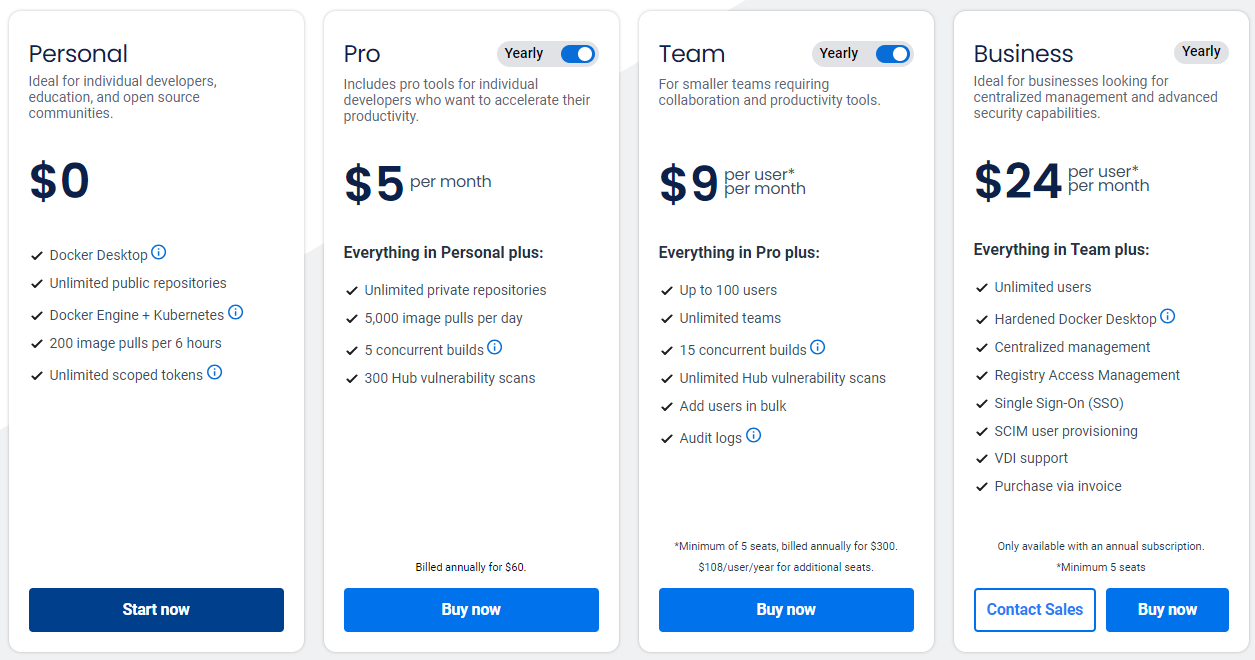This screenshot has width=1255, height=660.
Task: Click the Personal plan heading
Action: [x=78, y=54]
